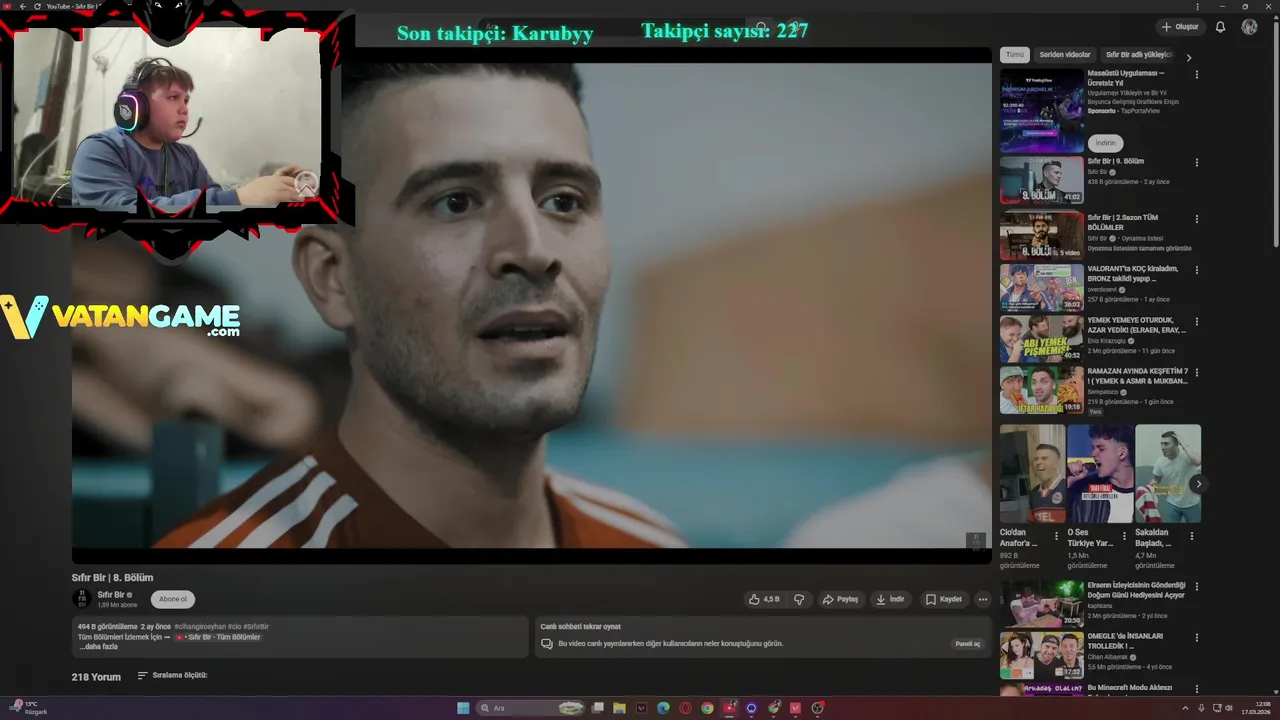Open the 2.Sezon TÜM BÖLÜMLER playlist title

pyautogui.click(x=1123, y=222)
